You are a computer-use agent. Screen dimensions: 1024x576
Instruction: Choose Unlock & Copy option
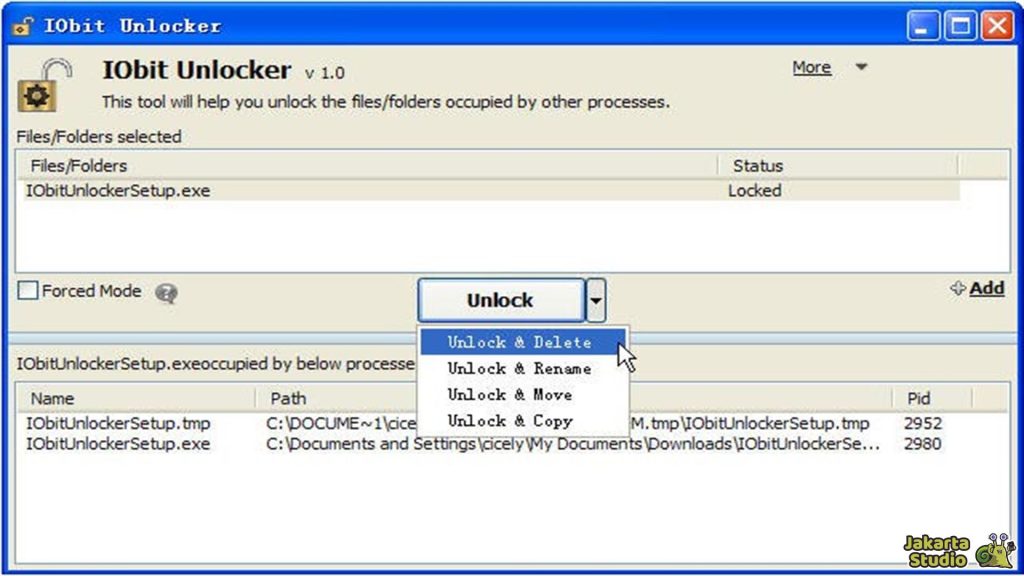coord(511,421)
